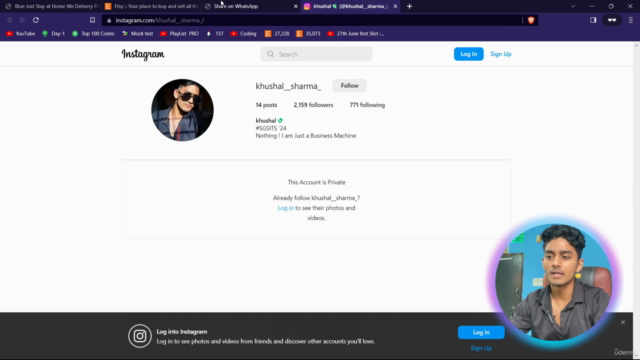Image resolution: width=640 pixels, height=360 pixels.
Task: Open khushal's profile picture
Action: tap(182, 110)
